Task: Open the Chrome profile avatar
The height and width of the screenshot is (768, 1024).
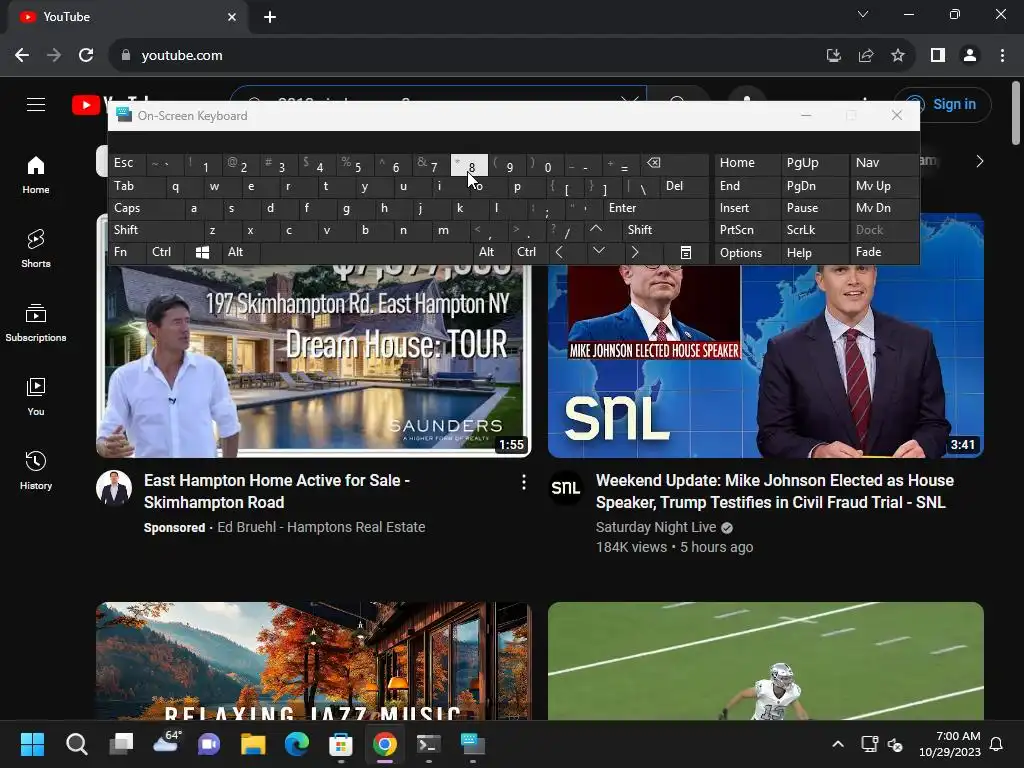Action: [970, 56]
